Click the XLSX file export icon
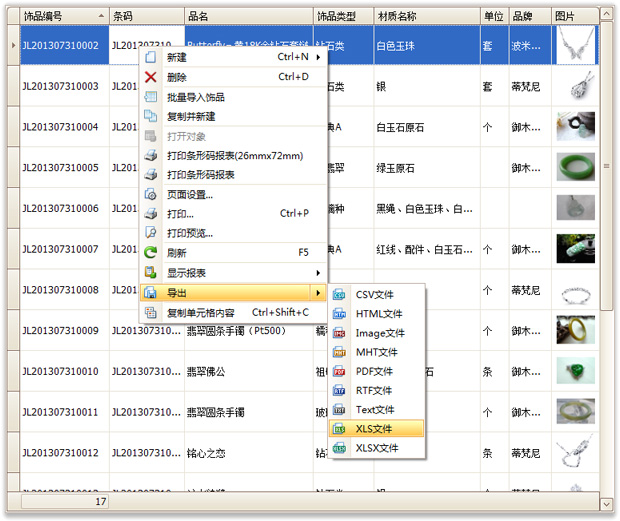Screen dimensions: 620x521 tap(339, 448)
